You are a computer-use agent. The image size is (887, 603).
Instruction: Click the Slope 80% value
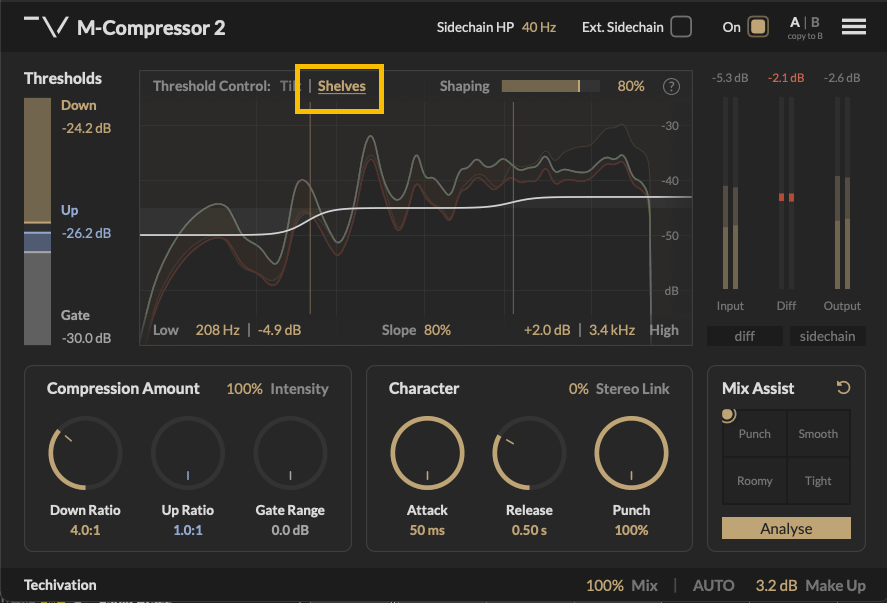pos(437,330)
